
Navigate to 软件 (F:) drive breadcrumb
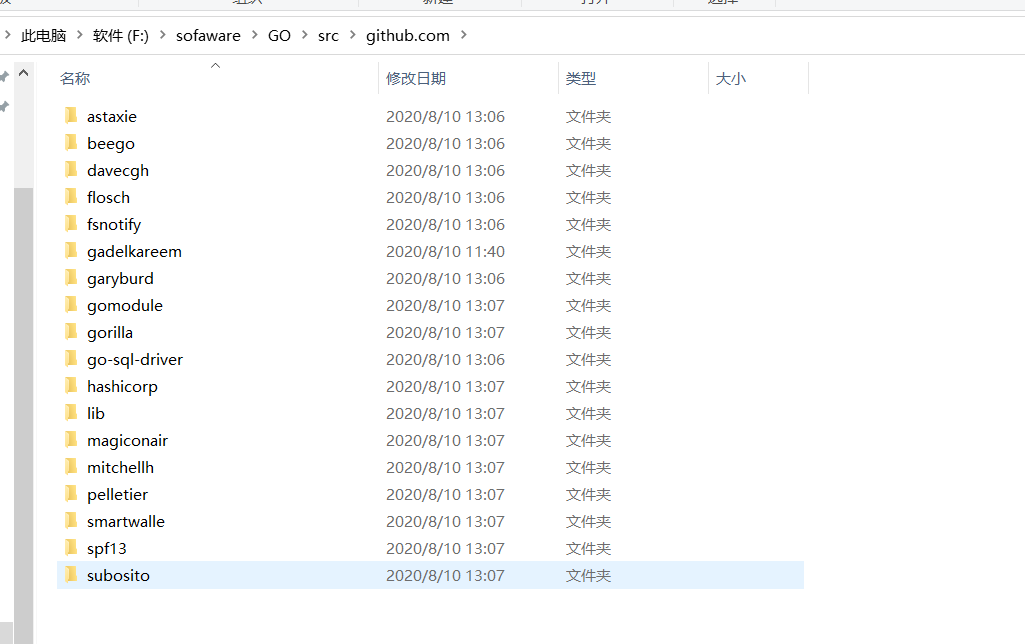(x=121, y=35)
